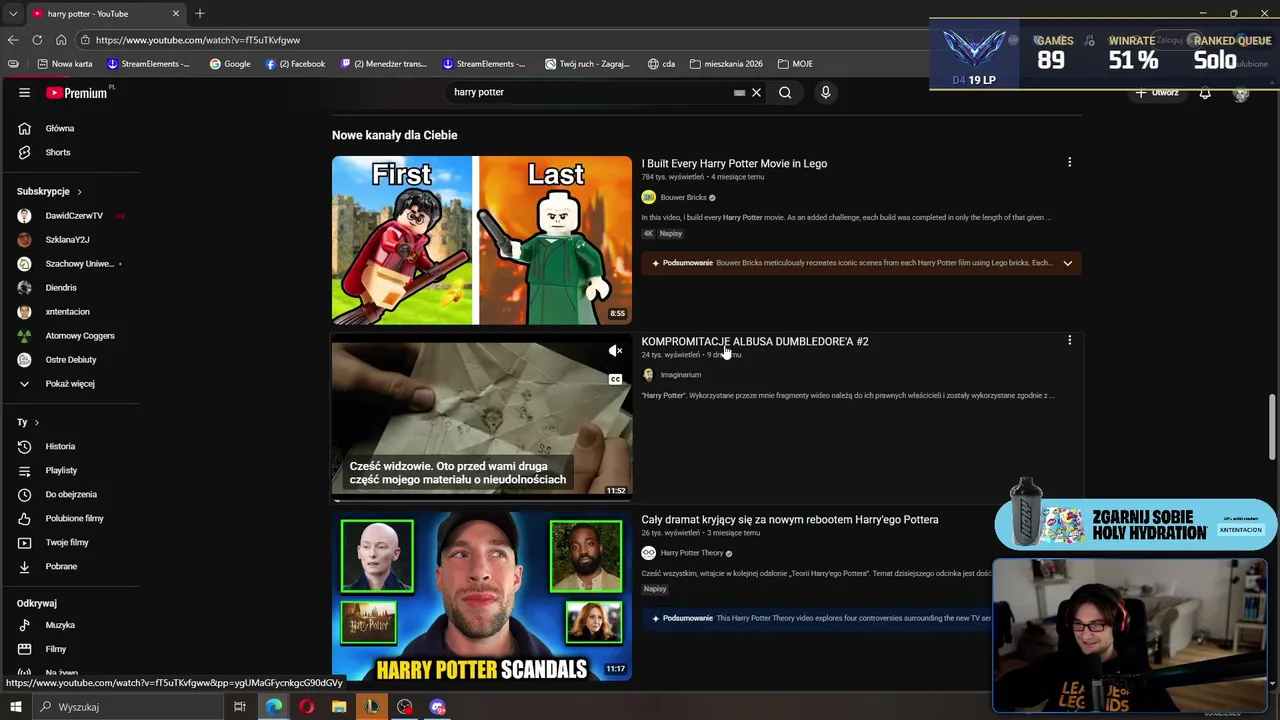1280x720 pixels.
Task: Open the YouTube hamburger guide menu
Action: (x=24, y=92)
